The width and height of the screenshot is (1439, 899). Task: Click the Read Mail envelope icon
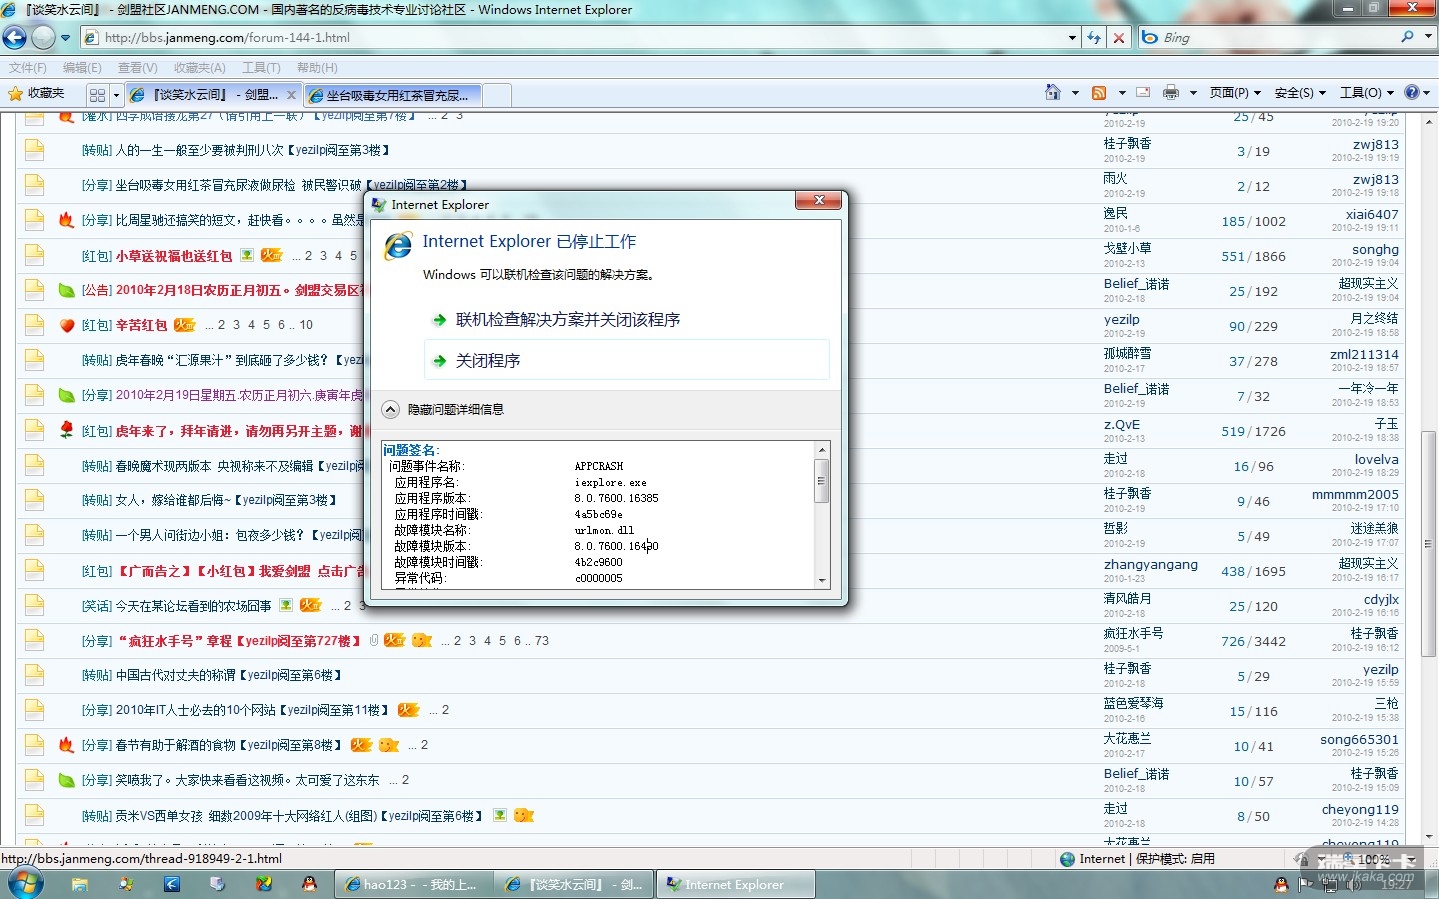(x=1143, y=93)
